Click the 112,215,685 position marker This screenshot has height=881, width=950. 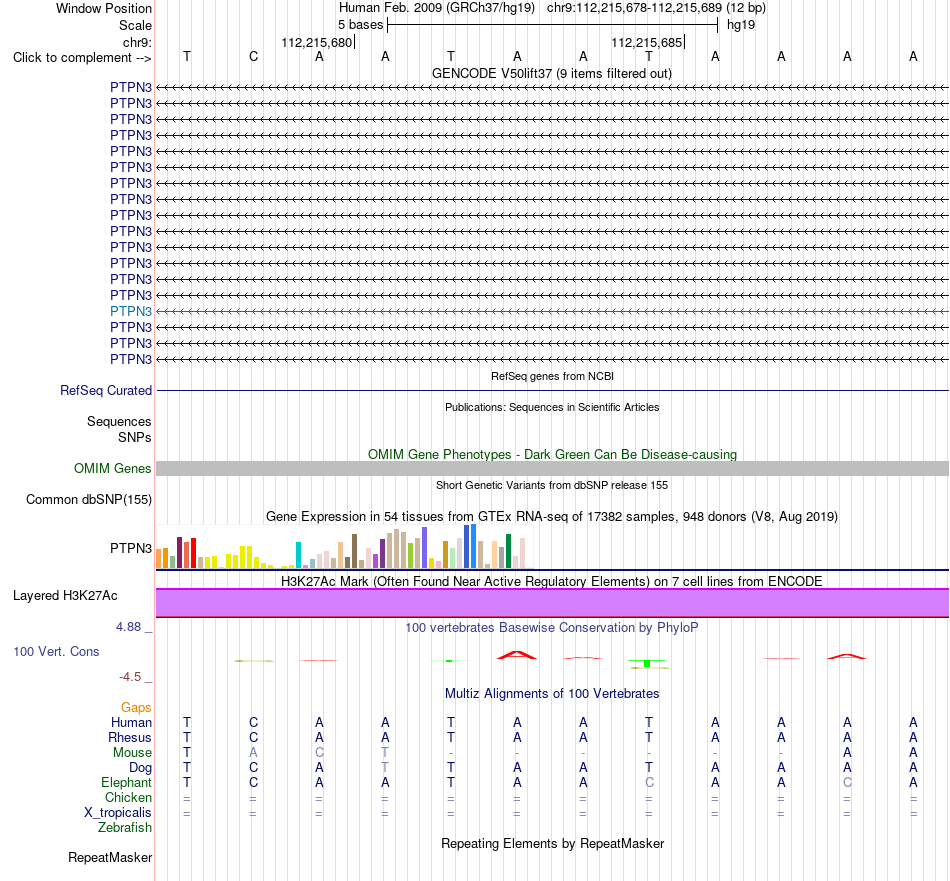point(646,42)
